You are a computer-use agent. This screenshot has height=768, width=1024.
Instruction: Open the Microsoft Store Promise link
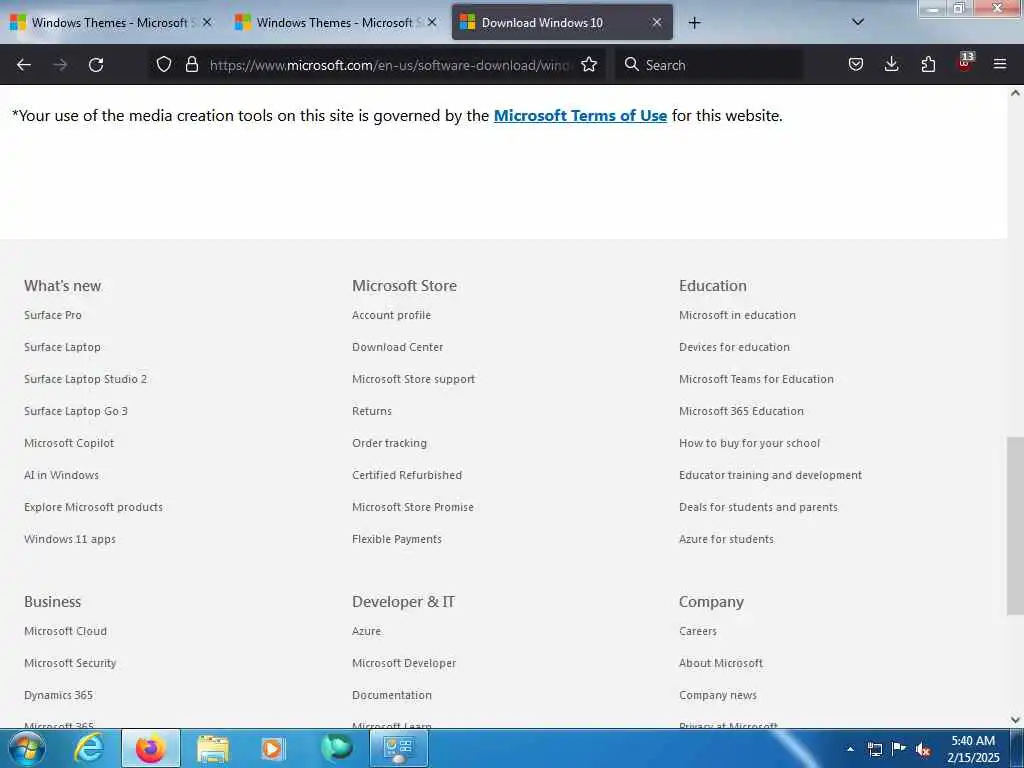point(413,507)
